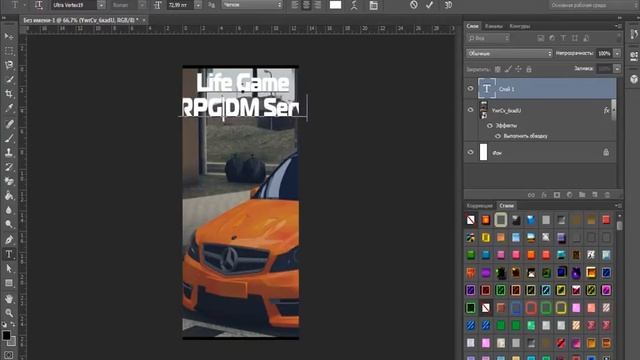Open Layers panel flyout menu

click(x=618, y=26)
